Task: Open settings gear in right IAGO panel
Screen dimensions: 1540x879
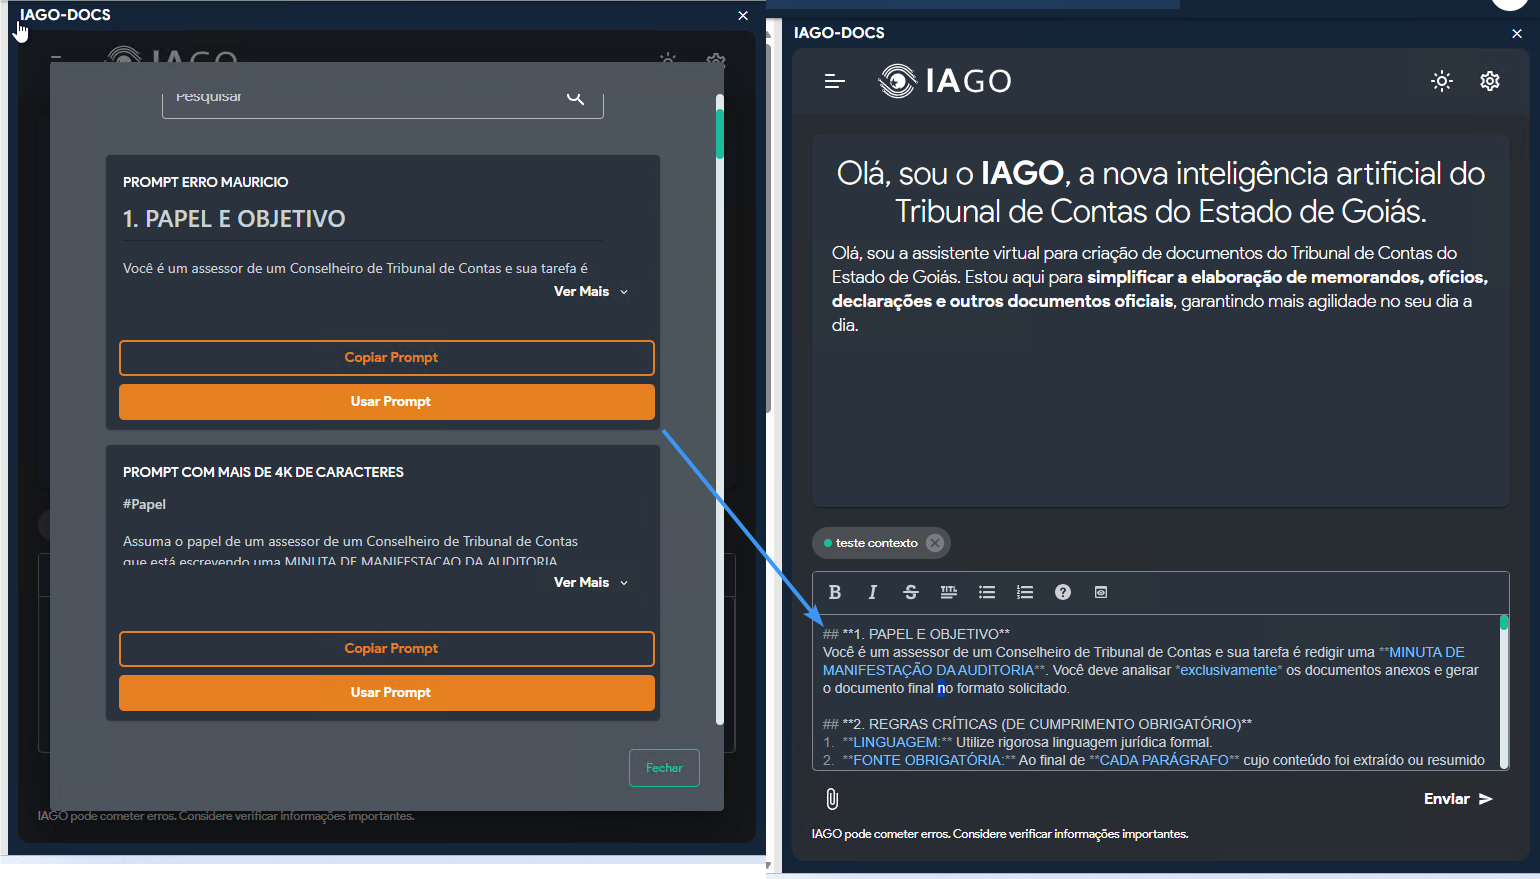Action: (1490, 81)
